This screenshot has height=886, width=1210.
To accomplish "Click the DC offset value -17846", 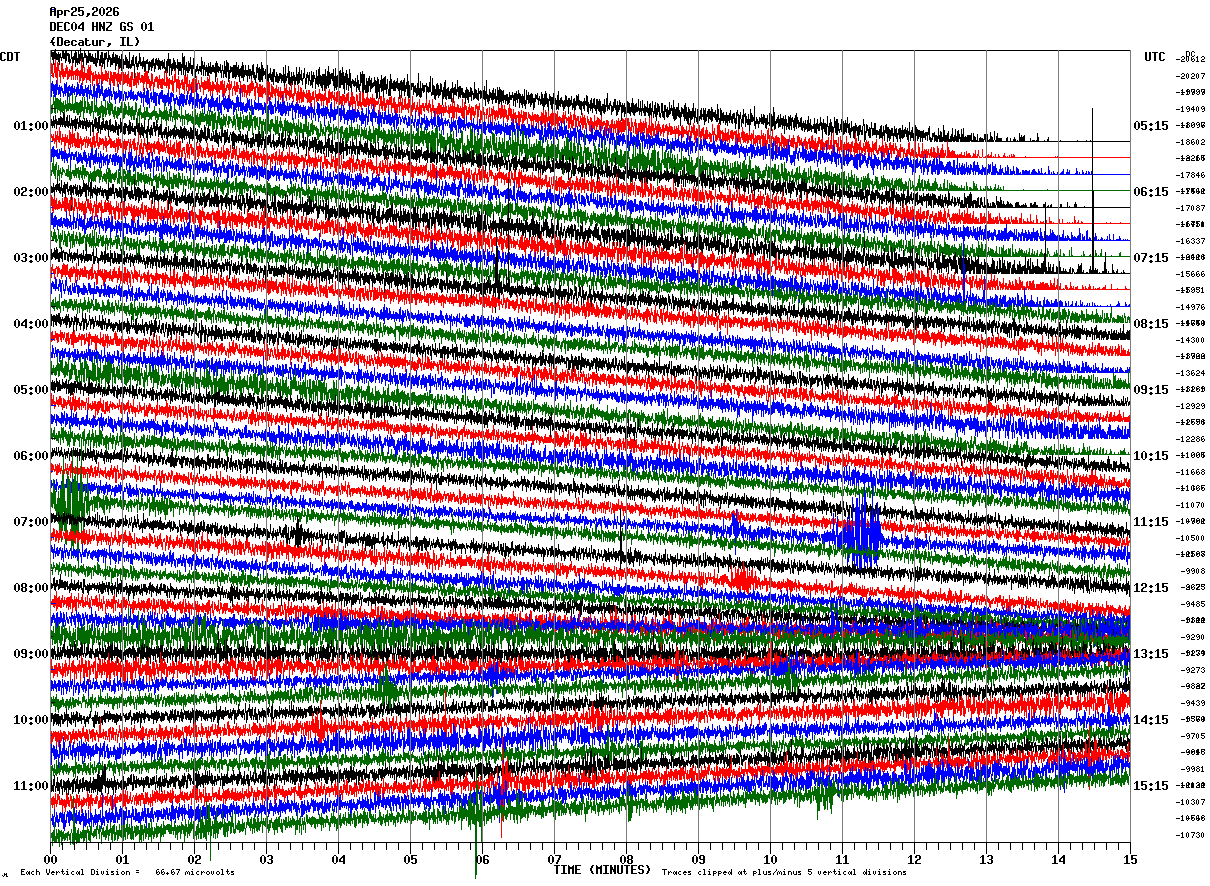I will pyautogui.click(x=1192, y=175).
